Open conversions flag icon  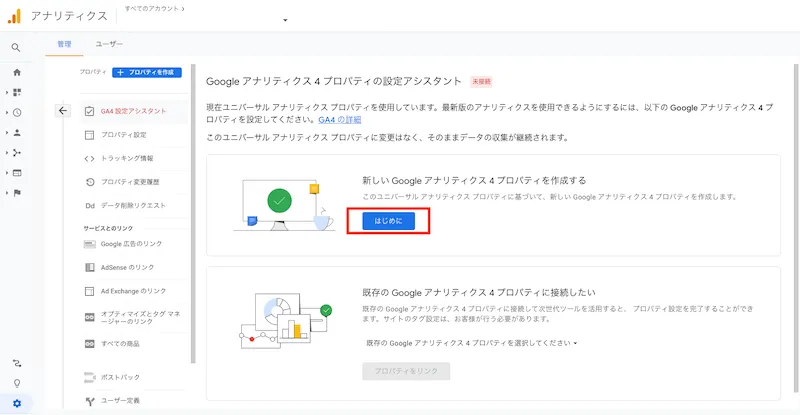[17, 193]
